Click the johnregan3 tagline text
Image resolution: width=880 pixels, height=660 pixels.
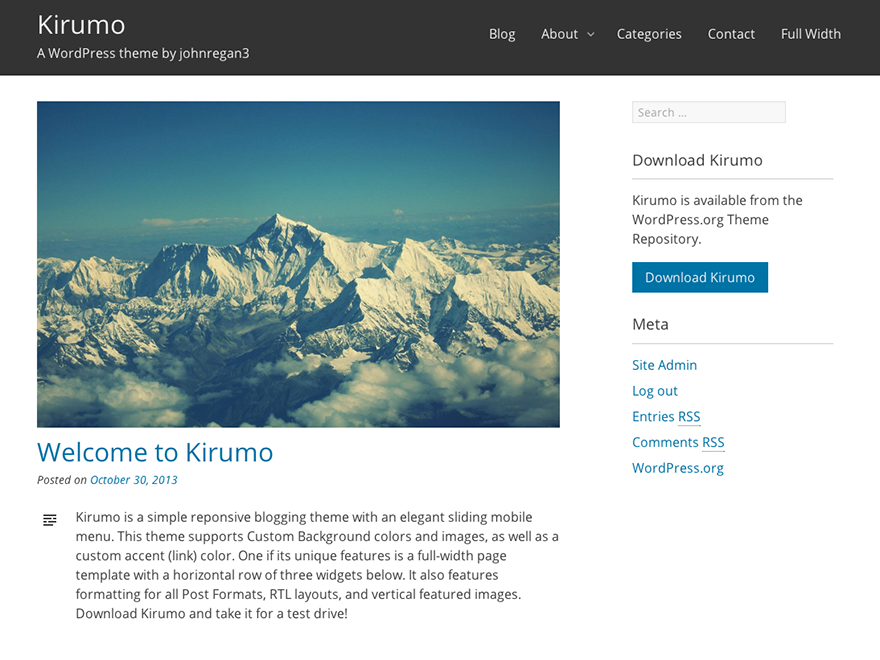(143, 53)
